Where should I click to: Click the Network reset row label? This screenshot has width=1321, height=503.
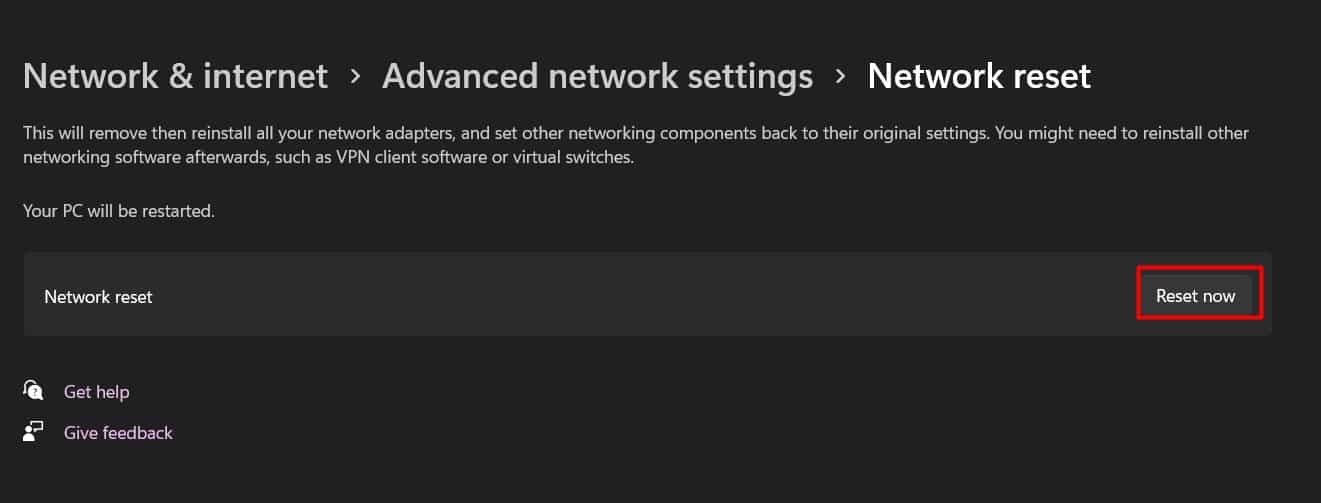[98, 296]
